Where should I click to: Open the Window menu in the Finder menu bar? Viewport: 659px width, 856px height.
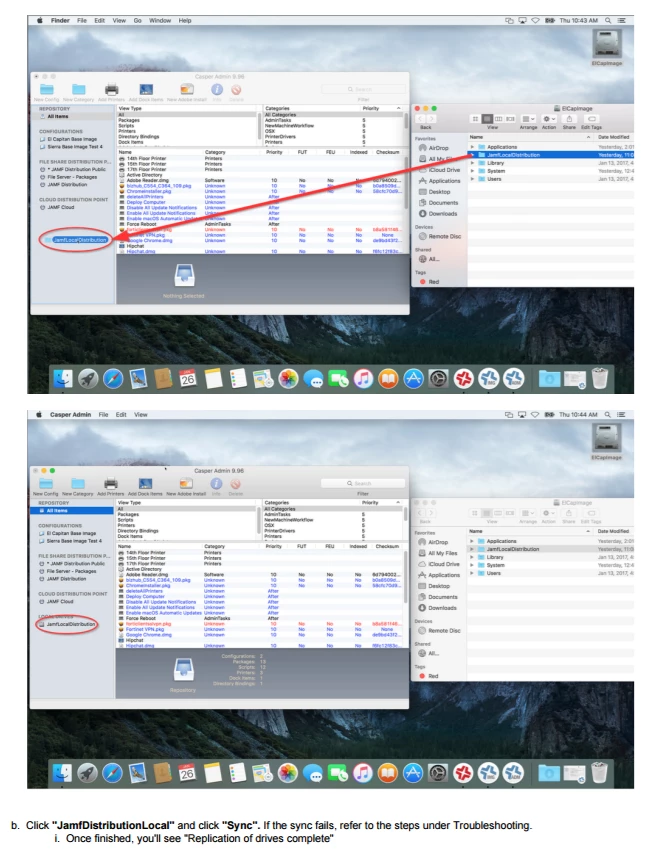pyautogui.click(x=160, y=20)
